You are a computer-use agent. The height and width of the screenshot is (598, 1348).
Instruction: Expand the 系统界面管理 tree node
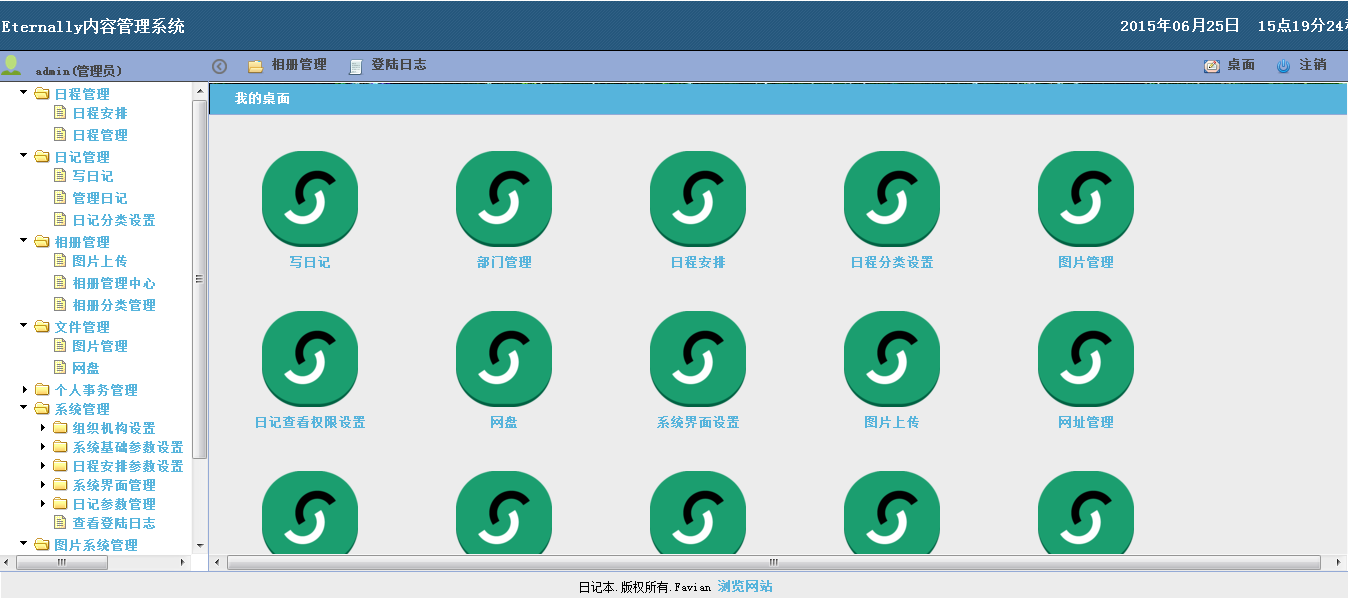(43, 485)
